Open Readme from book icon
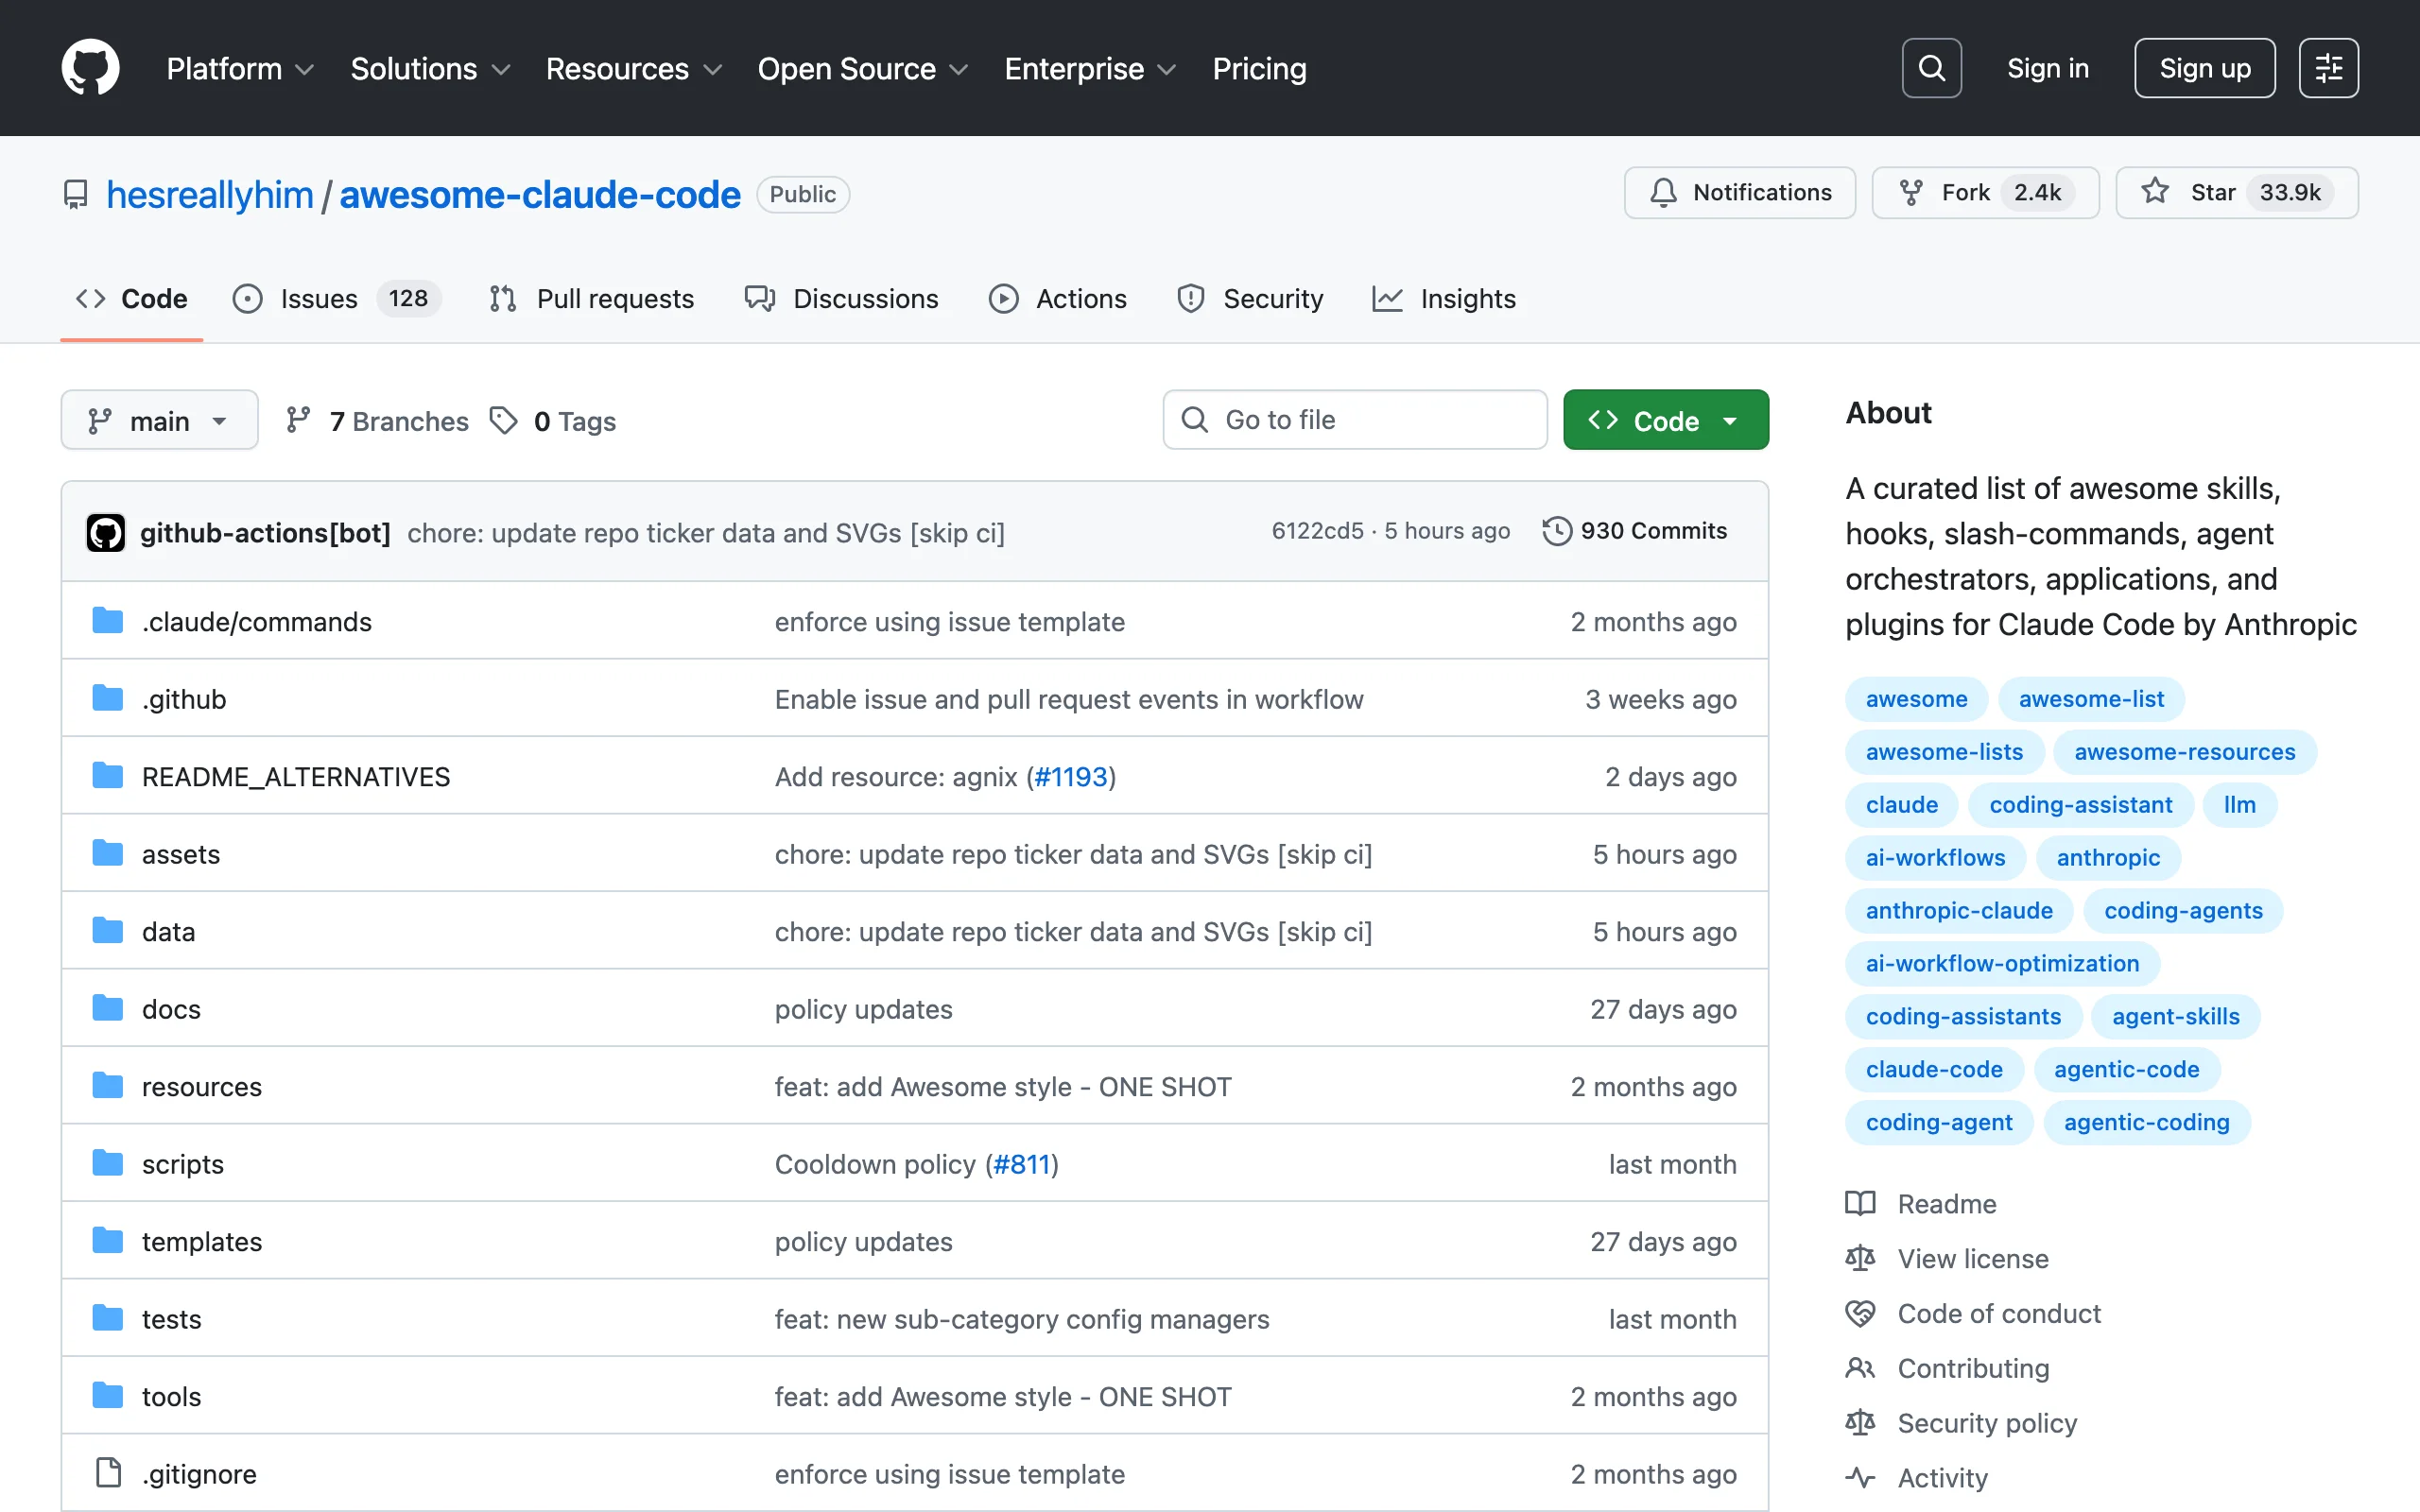Viewport: 2420px width, 1512px height. [1860, 1203]
